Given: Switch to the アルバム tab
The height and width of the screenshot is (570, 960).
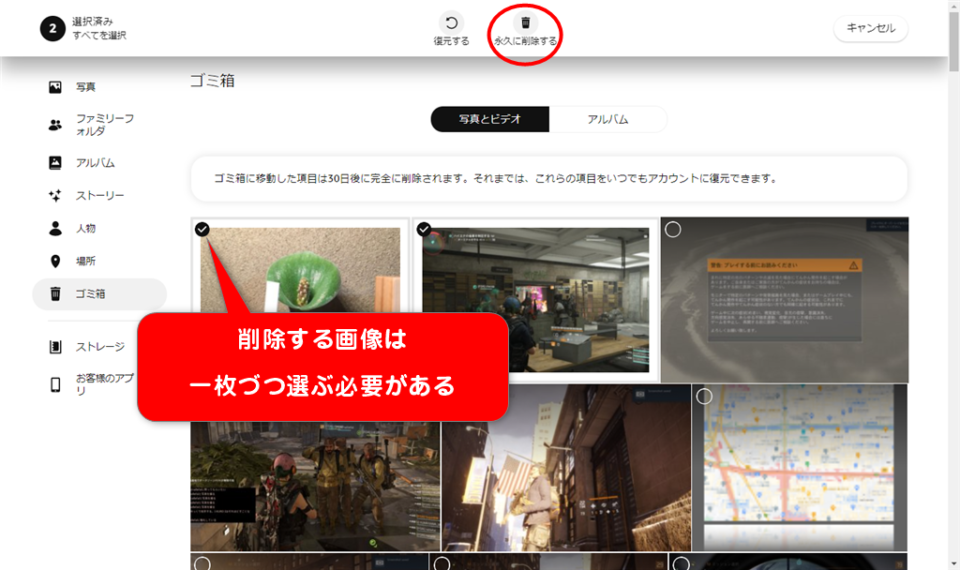Looking at the screenshot, I should [x=608, y=119].
